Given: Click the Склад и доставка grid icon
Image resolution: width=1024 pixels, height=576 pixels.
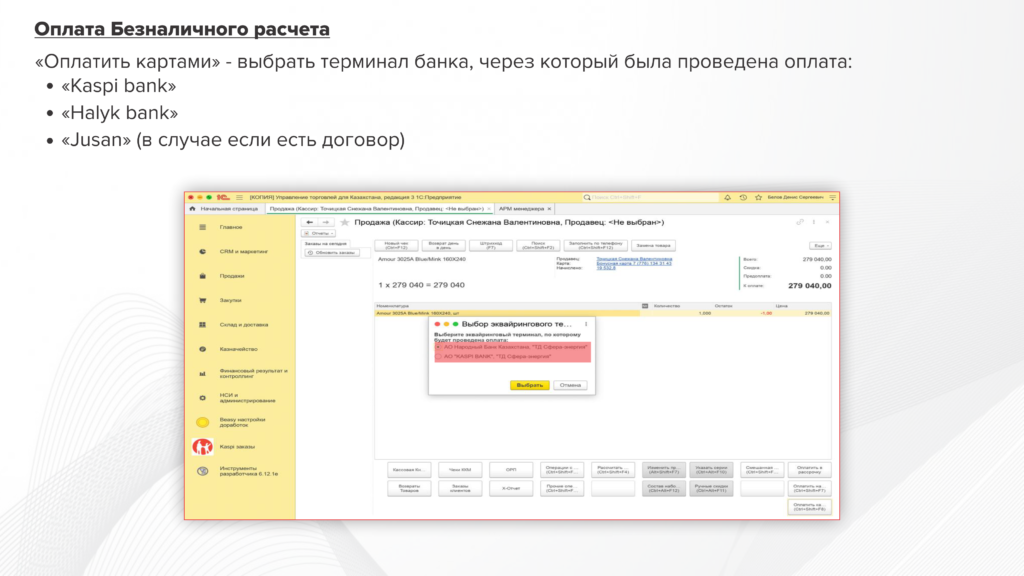Looking at the screenshot, I should click(x=202, y=325).
